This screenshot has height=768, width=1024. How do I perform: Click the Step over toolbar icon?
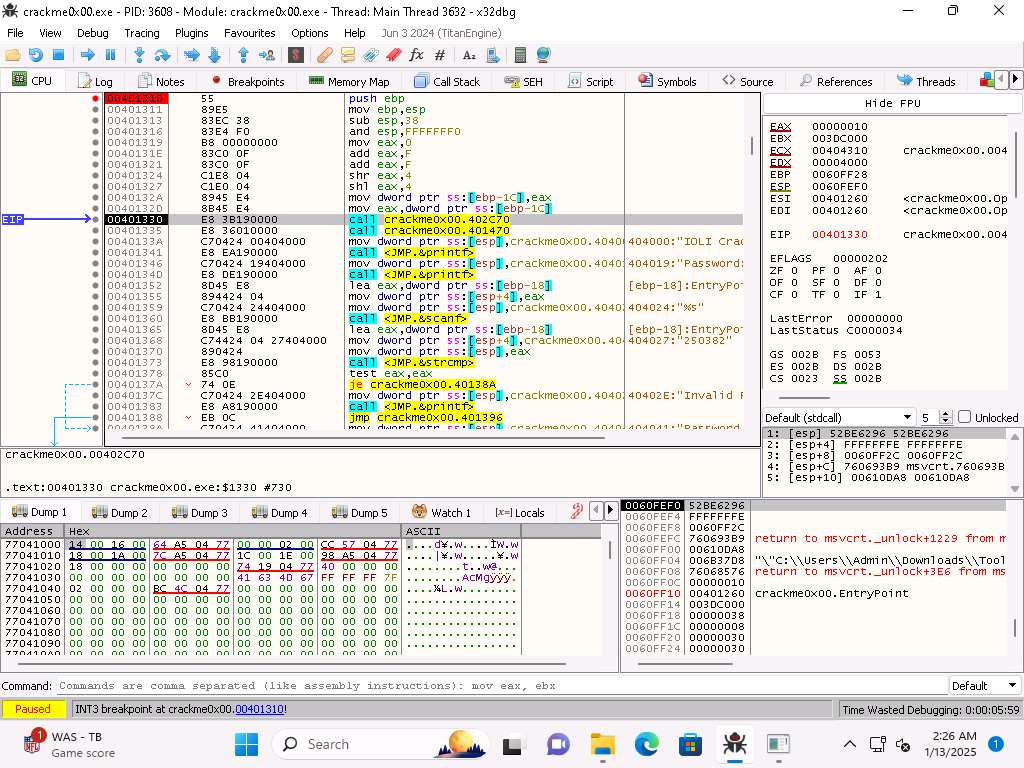pos(162,55)
